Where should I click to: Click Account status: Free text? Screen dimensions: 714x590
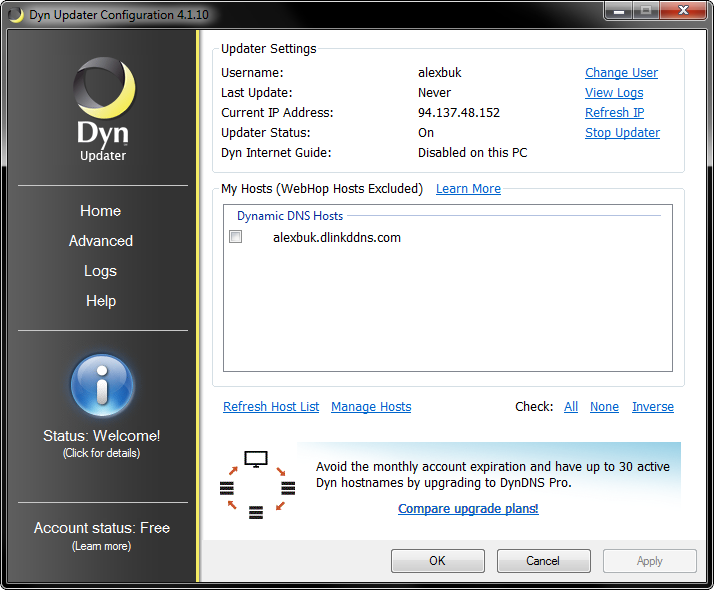point(102,528)
